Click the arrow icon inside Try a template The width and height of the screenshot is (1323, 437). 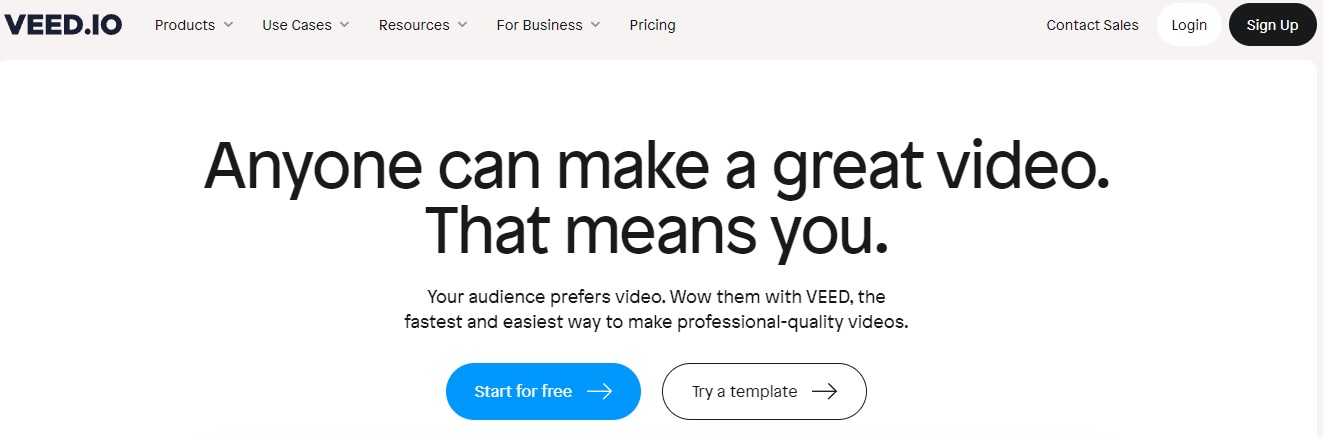pyautogui.click(x=824, y=391)
